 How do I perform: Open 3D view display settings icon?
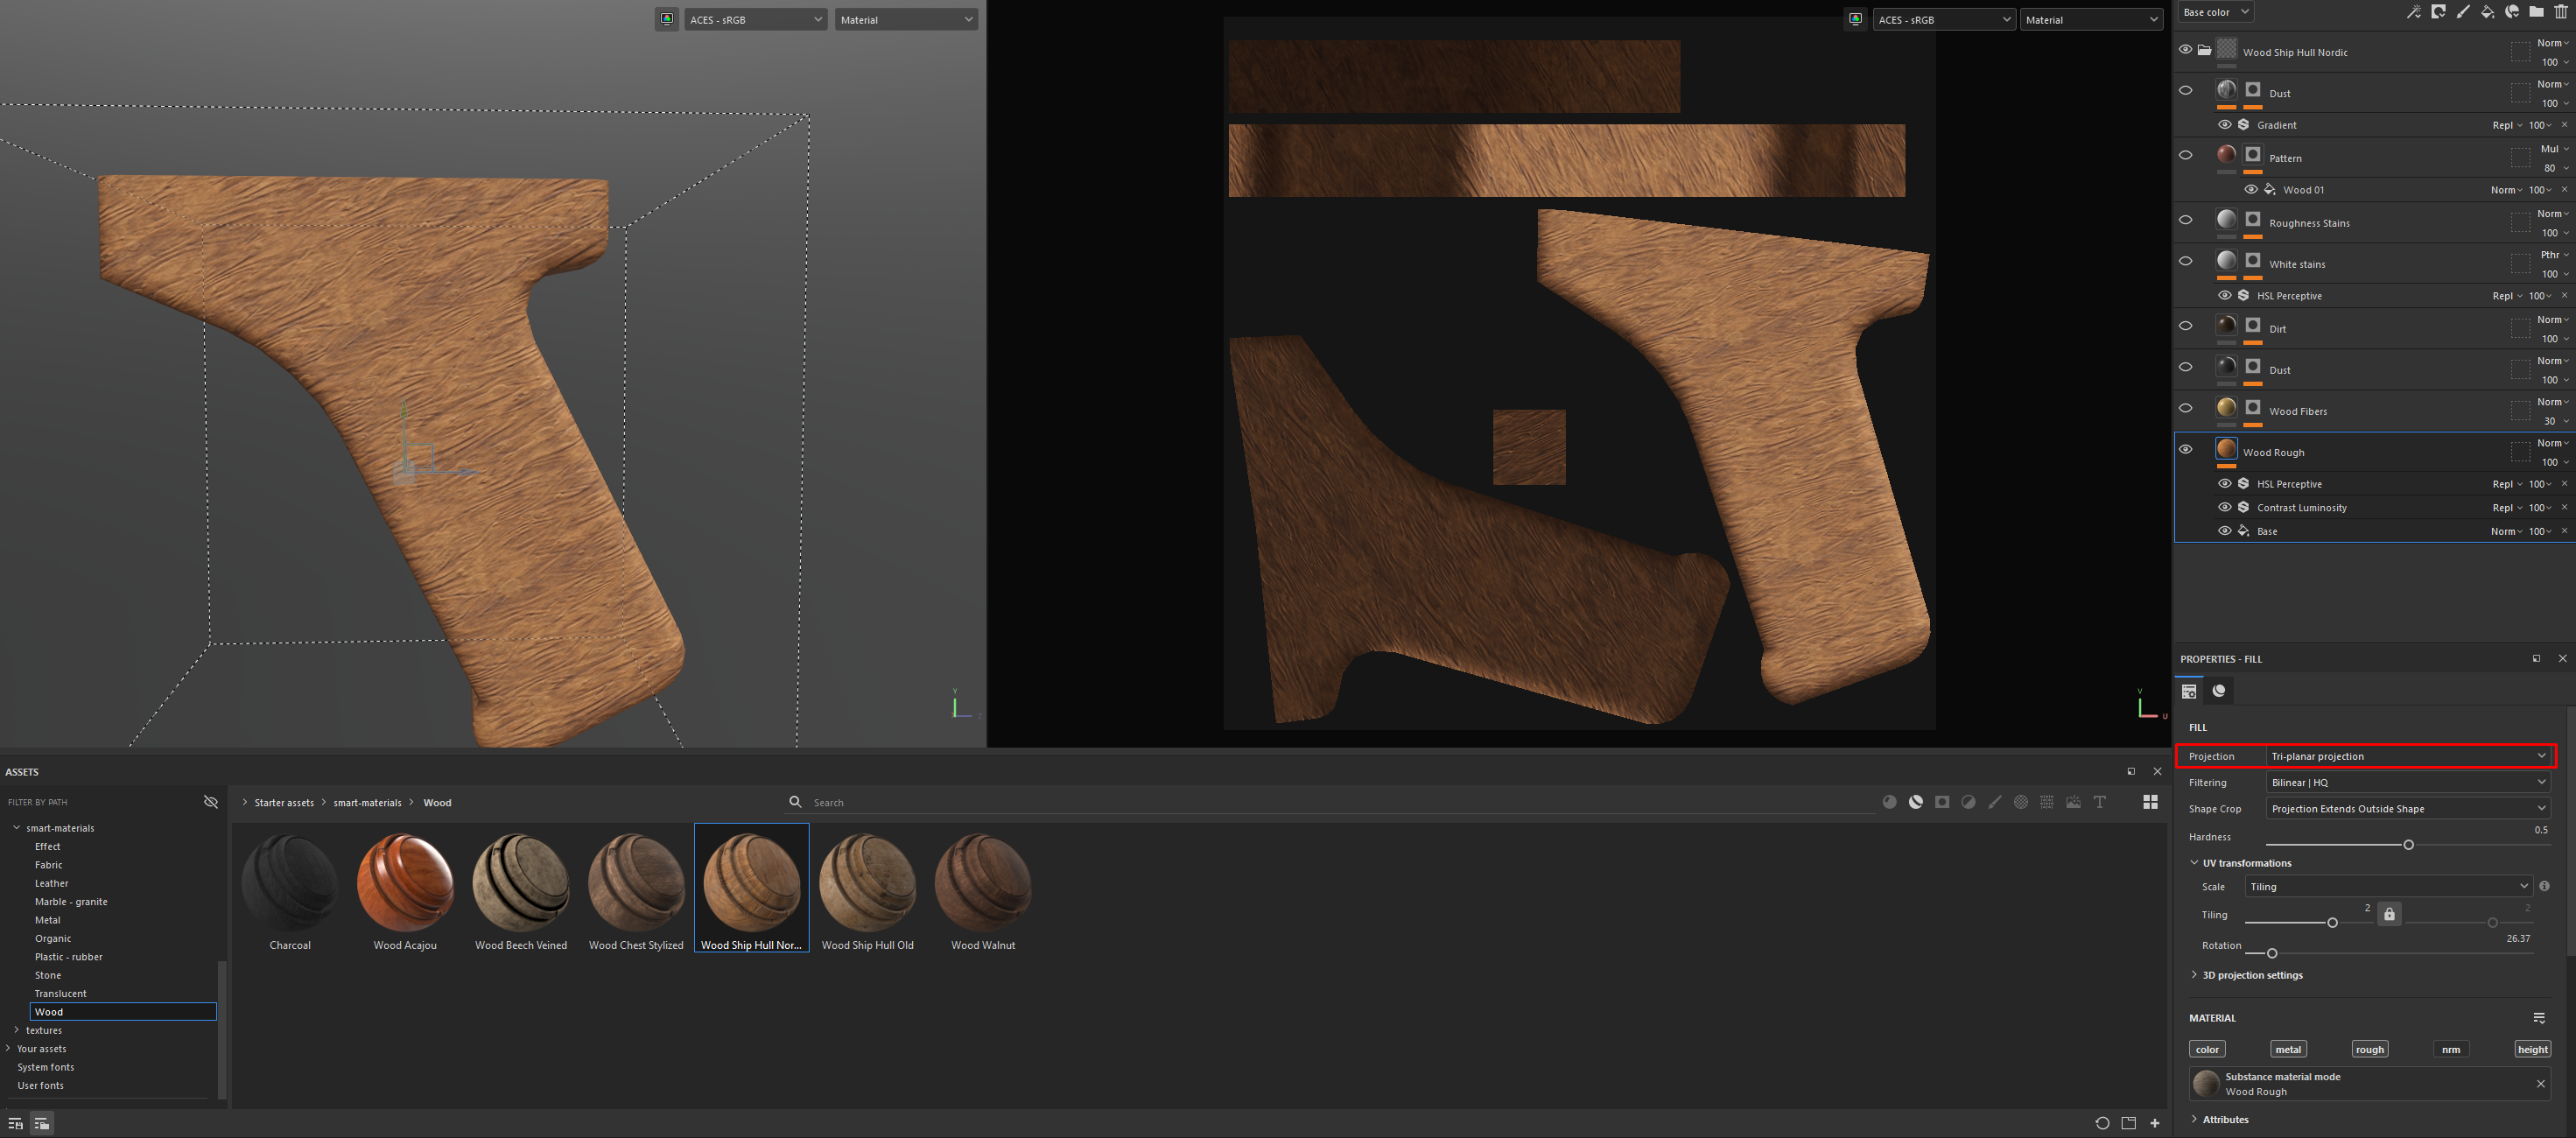pyautogui.click(x=667, y=19)
